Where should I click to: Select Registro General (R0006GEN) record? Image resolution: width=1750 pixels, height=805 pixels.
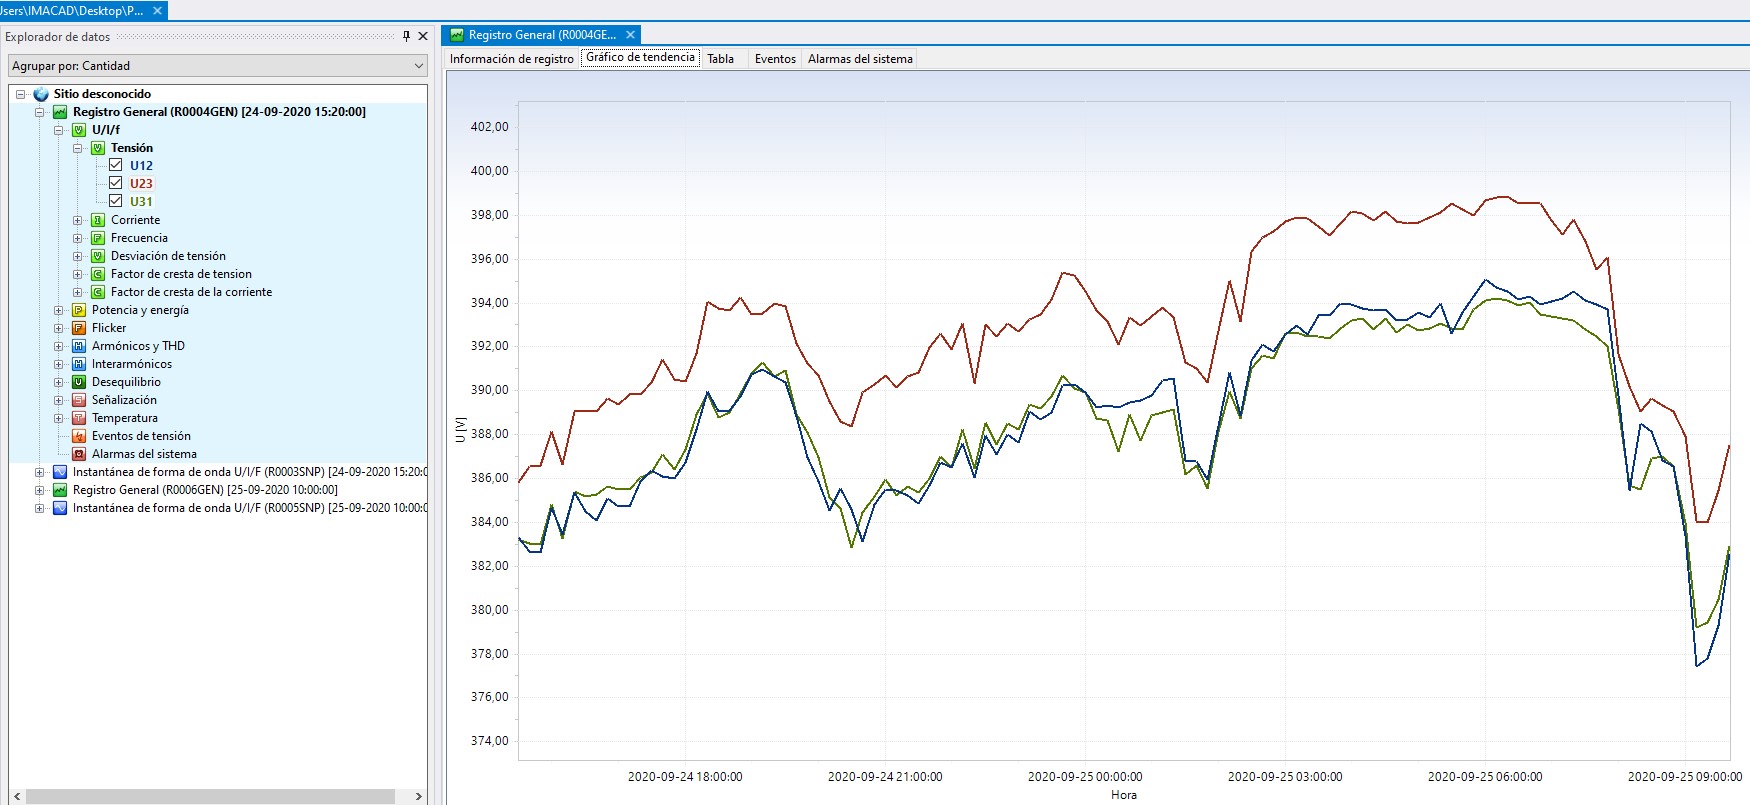point(204,490)
